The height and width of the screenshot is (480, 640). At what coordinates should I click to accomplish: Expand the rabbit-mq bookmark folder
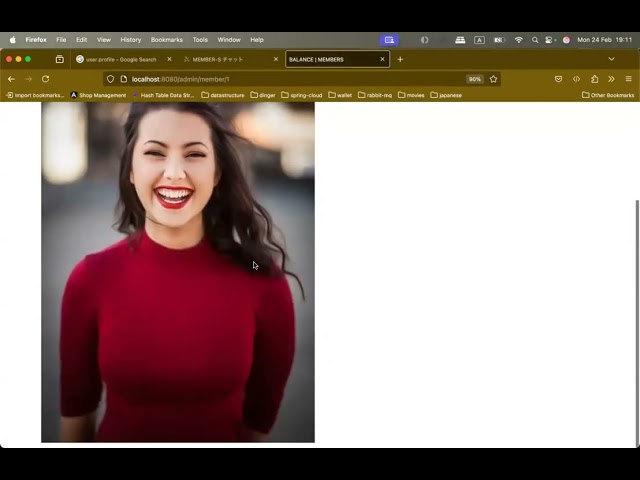click(x=375, y=95)
